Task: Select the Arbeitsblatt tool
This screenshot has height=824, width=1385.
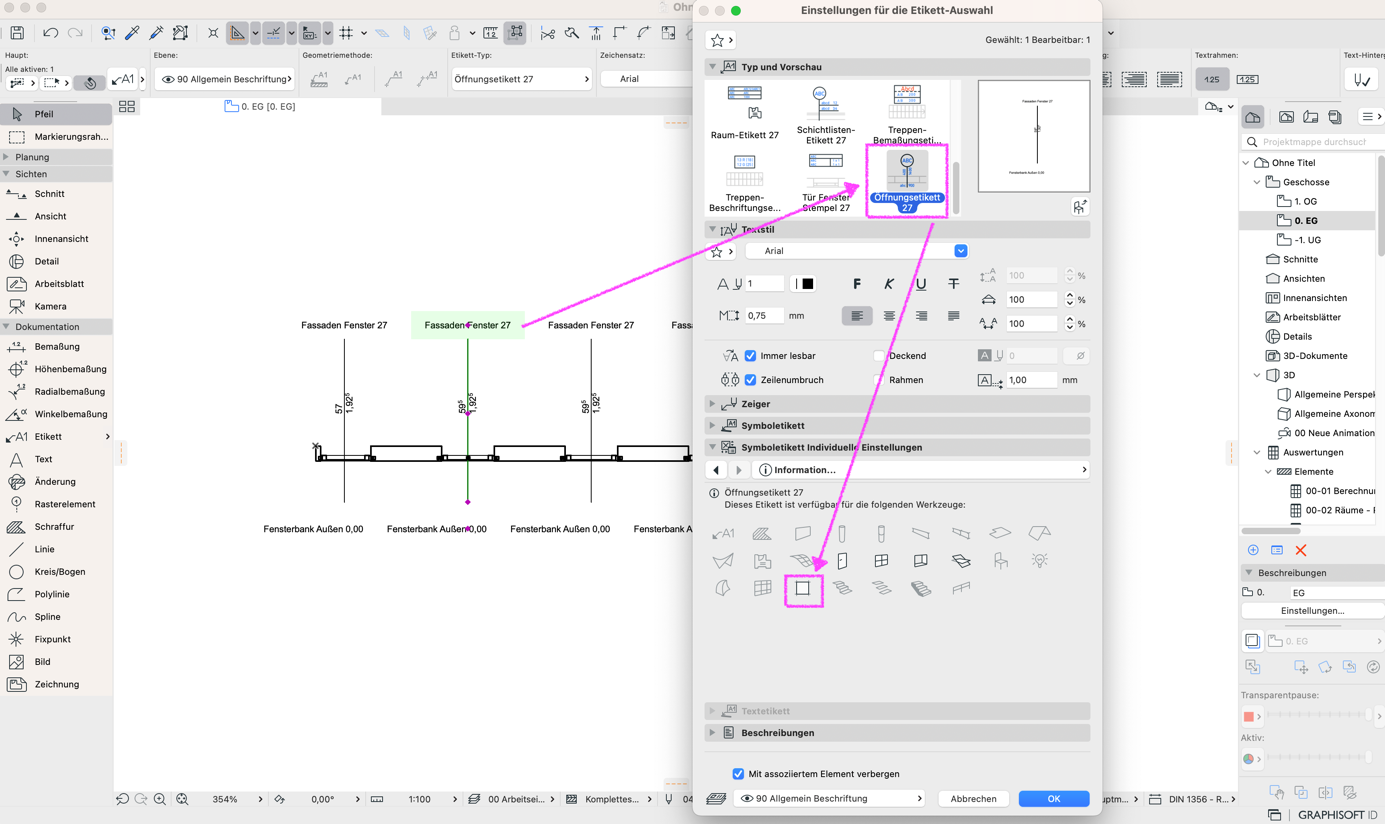Action: point(56,284)
